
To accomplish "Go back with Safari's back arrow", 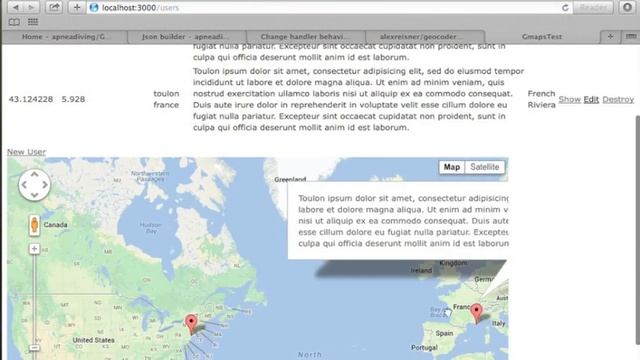I will [x=16, y=7].
